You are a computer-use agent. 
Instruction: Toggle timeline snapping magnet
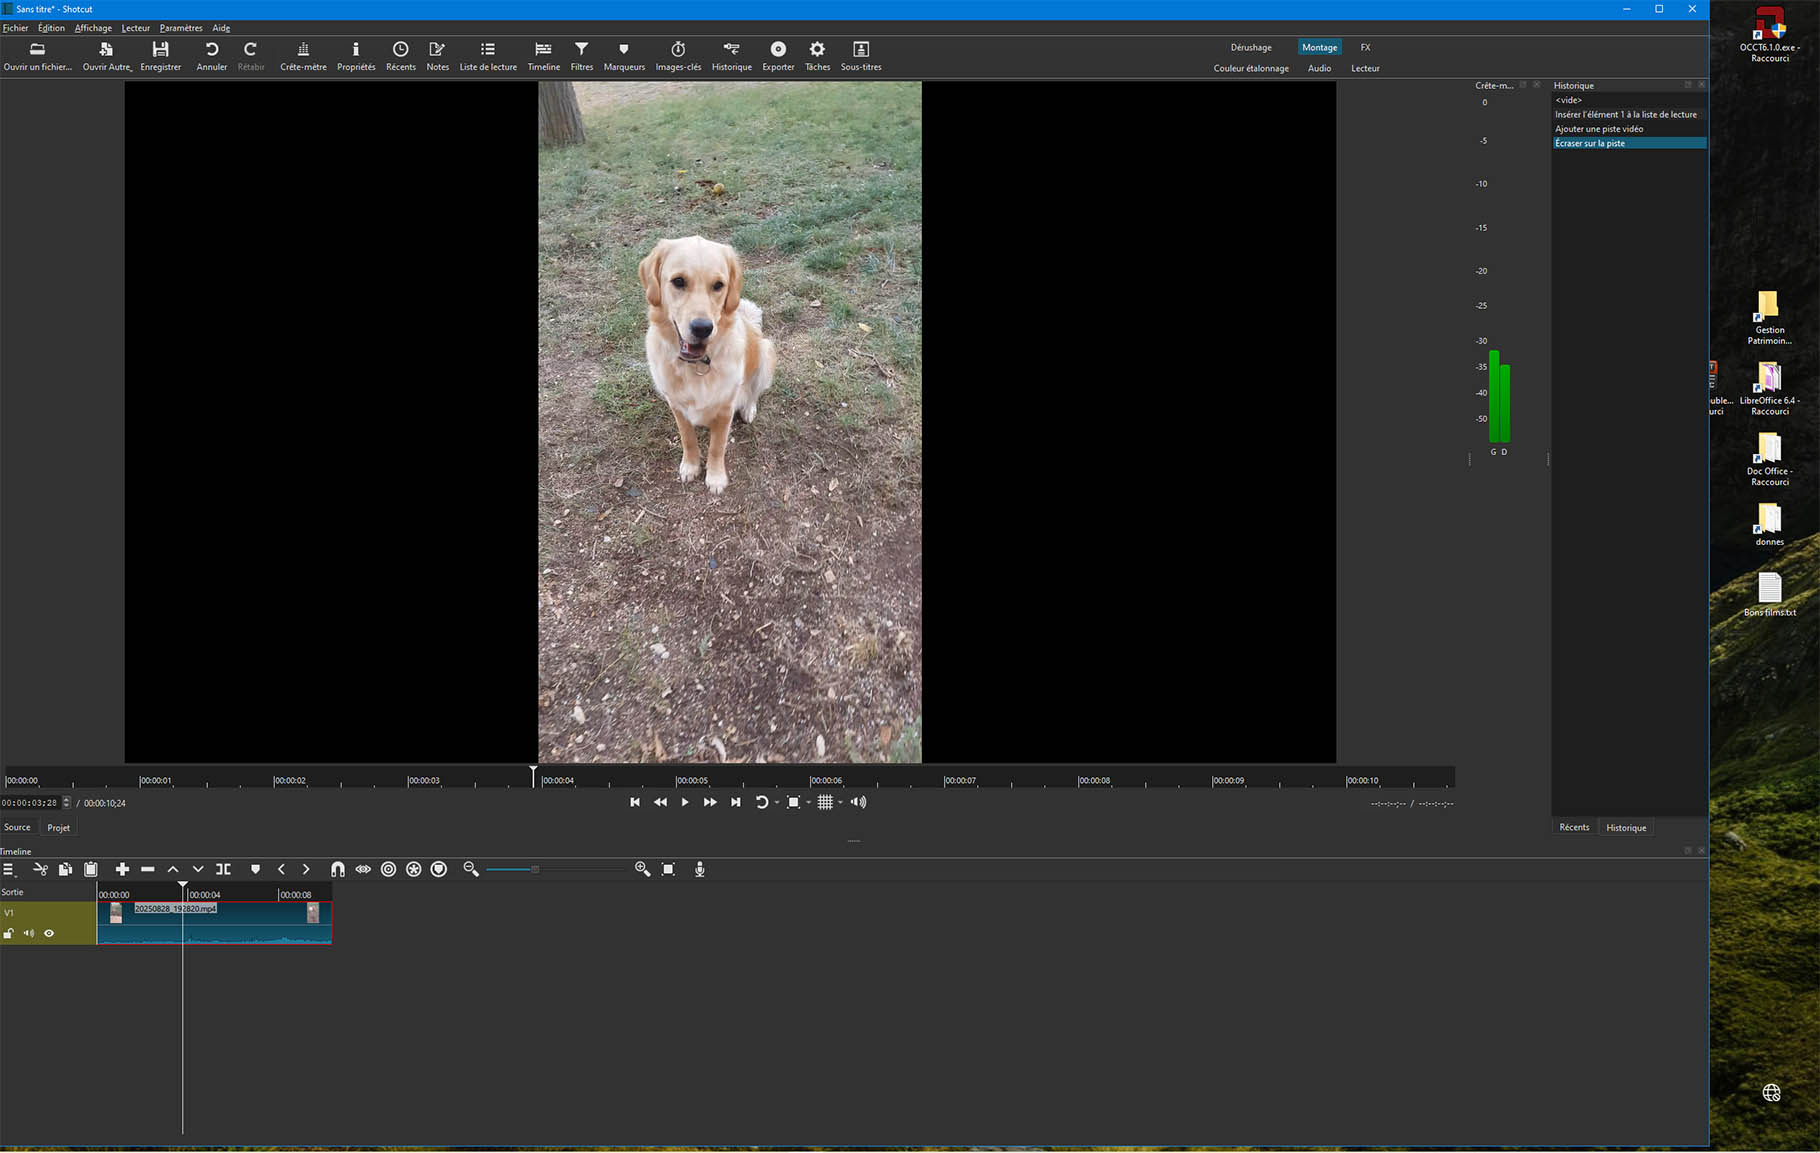337,869
